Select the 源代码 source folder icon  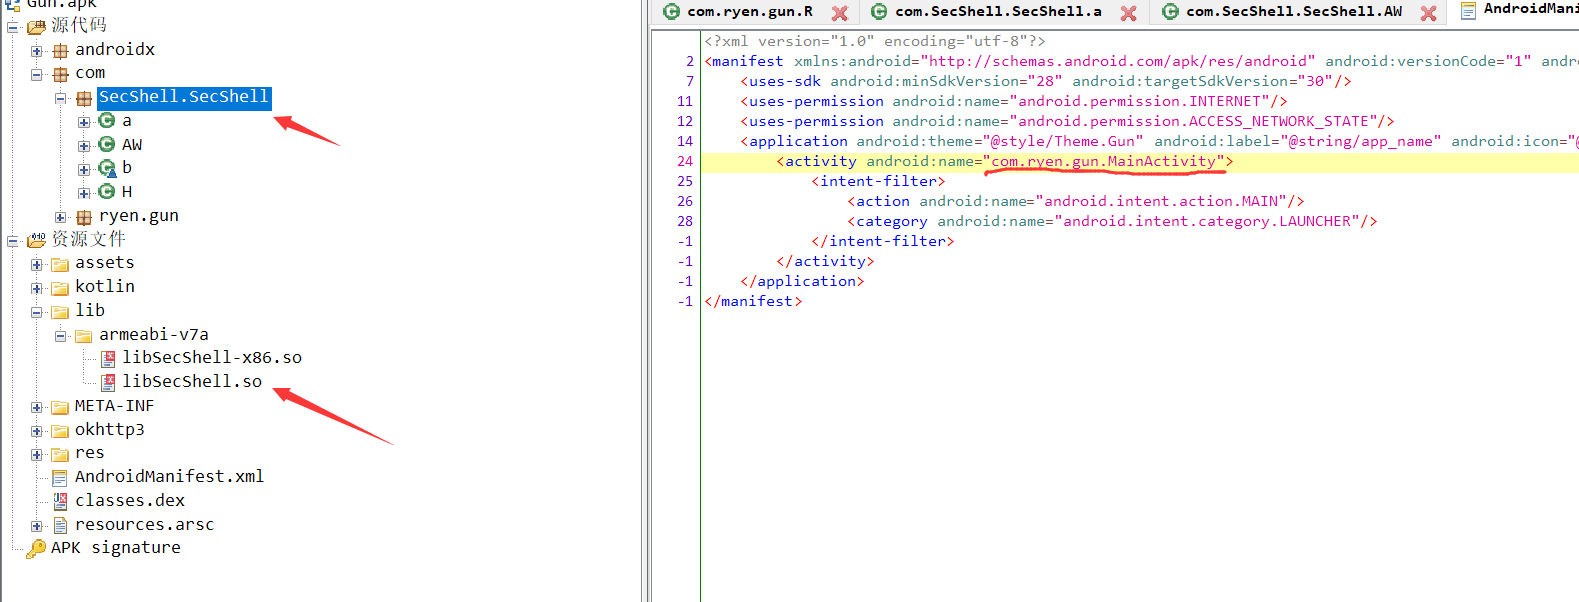coord(36,27)
